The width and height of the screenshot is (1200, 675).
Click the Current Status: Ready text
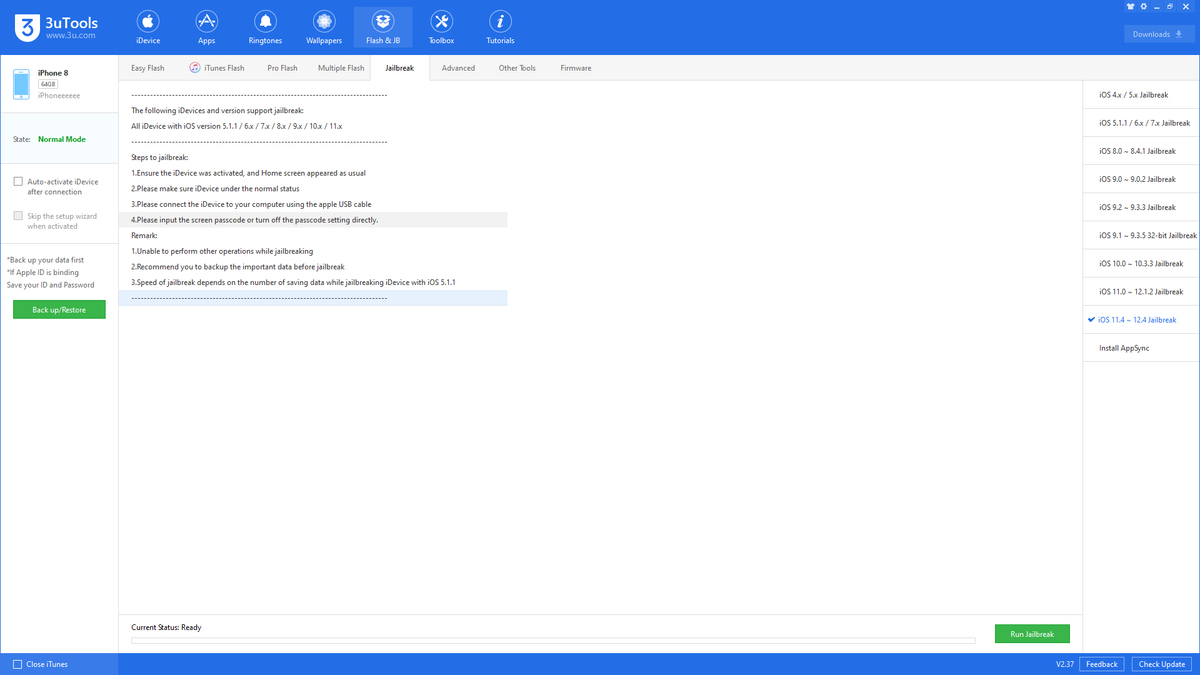(x=166, y=627)
